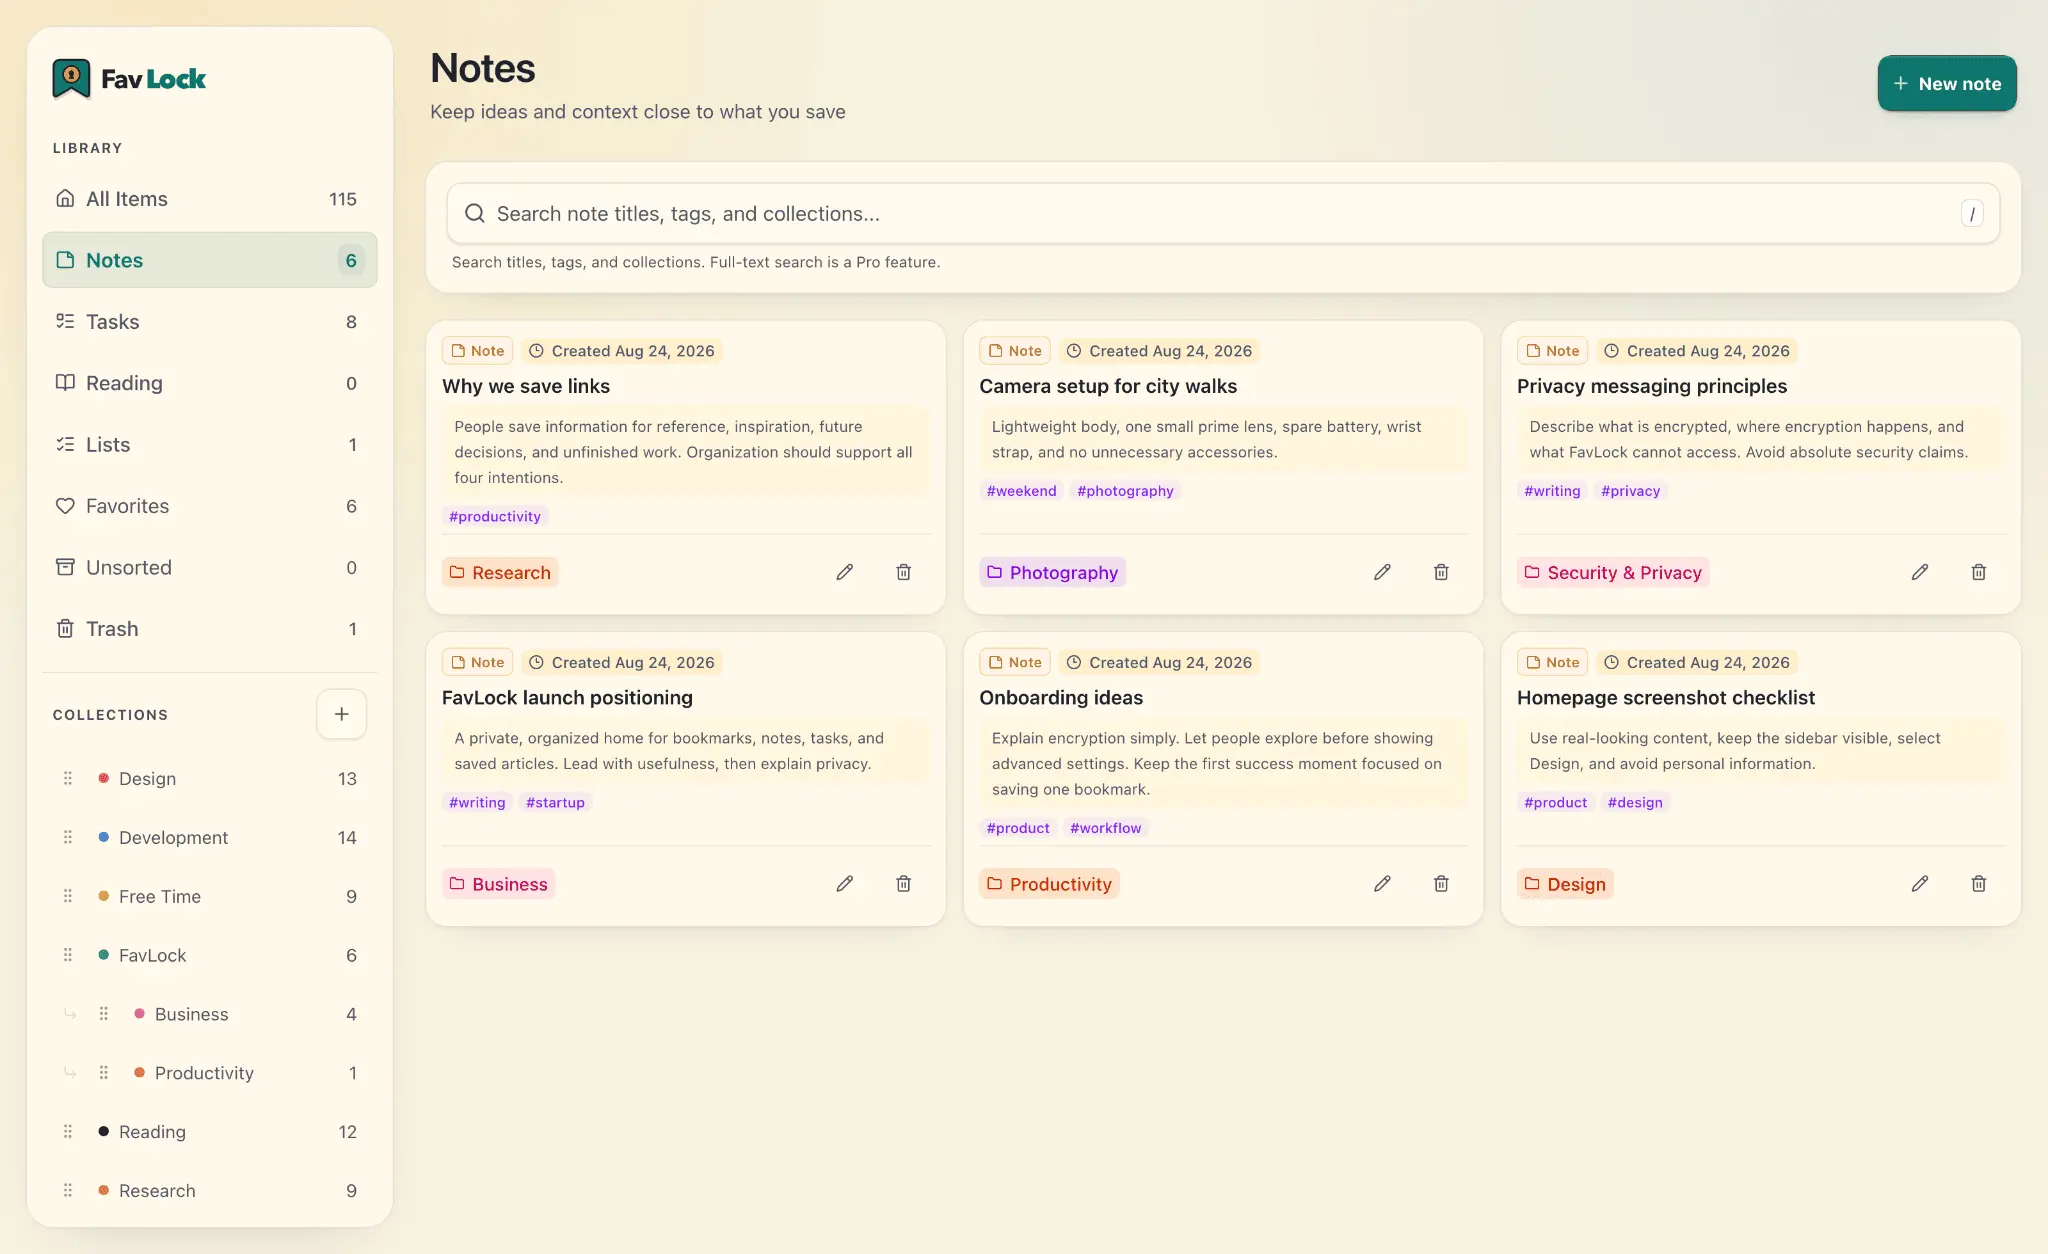Click the slash shortcut key badge
Image resolution: width=2048 pixels, height=1254 pixels.
1972,214
